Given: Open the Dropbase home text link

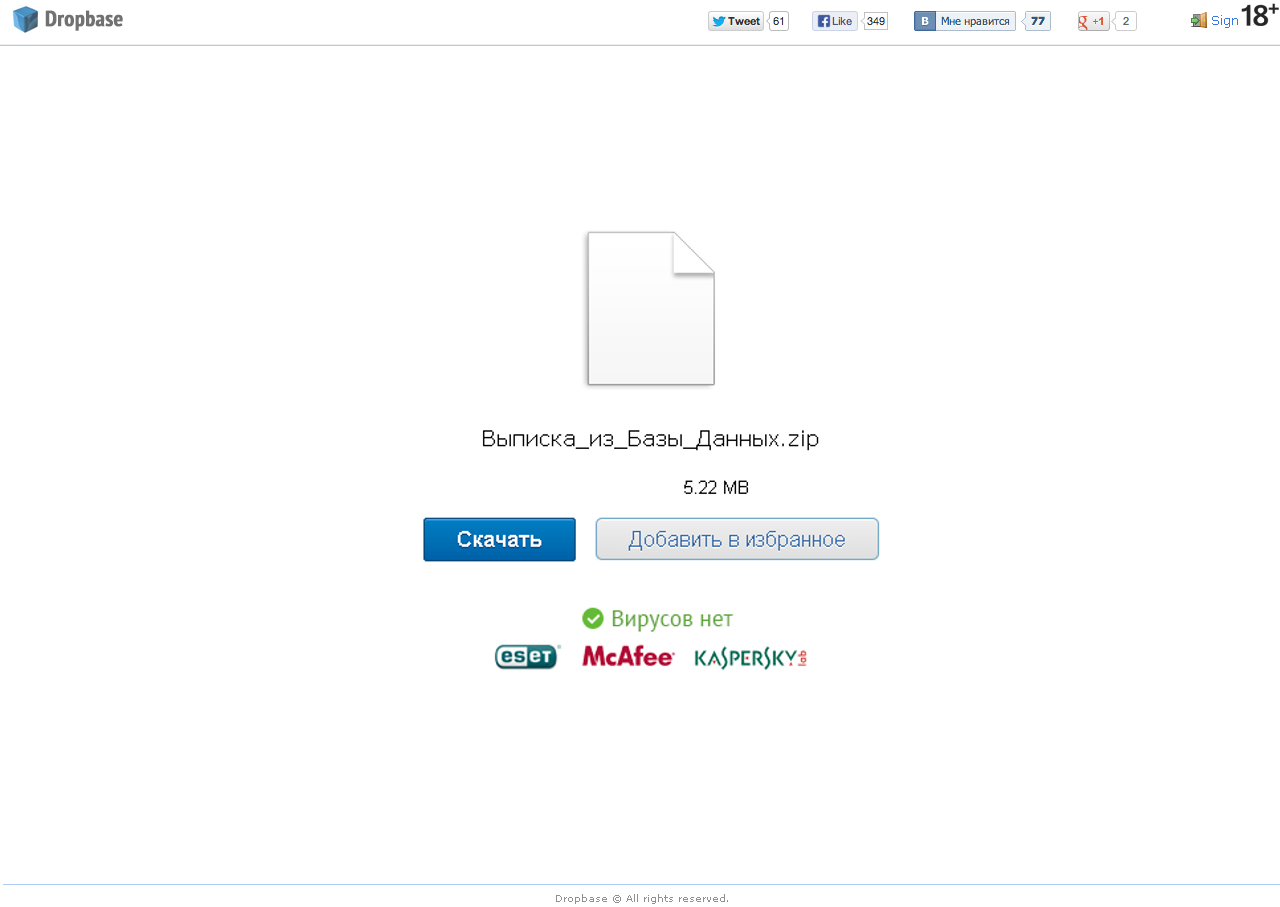Looking at the screenshot, I should (84, 19).
